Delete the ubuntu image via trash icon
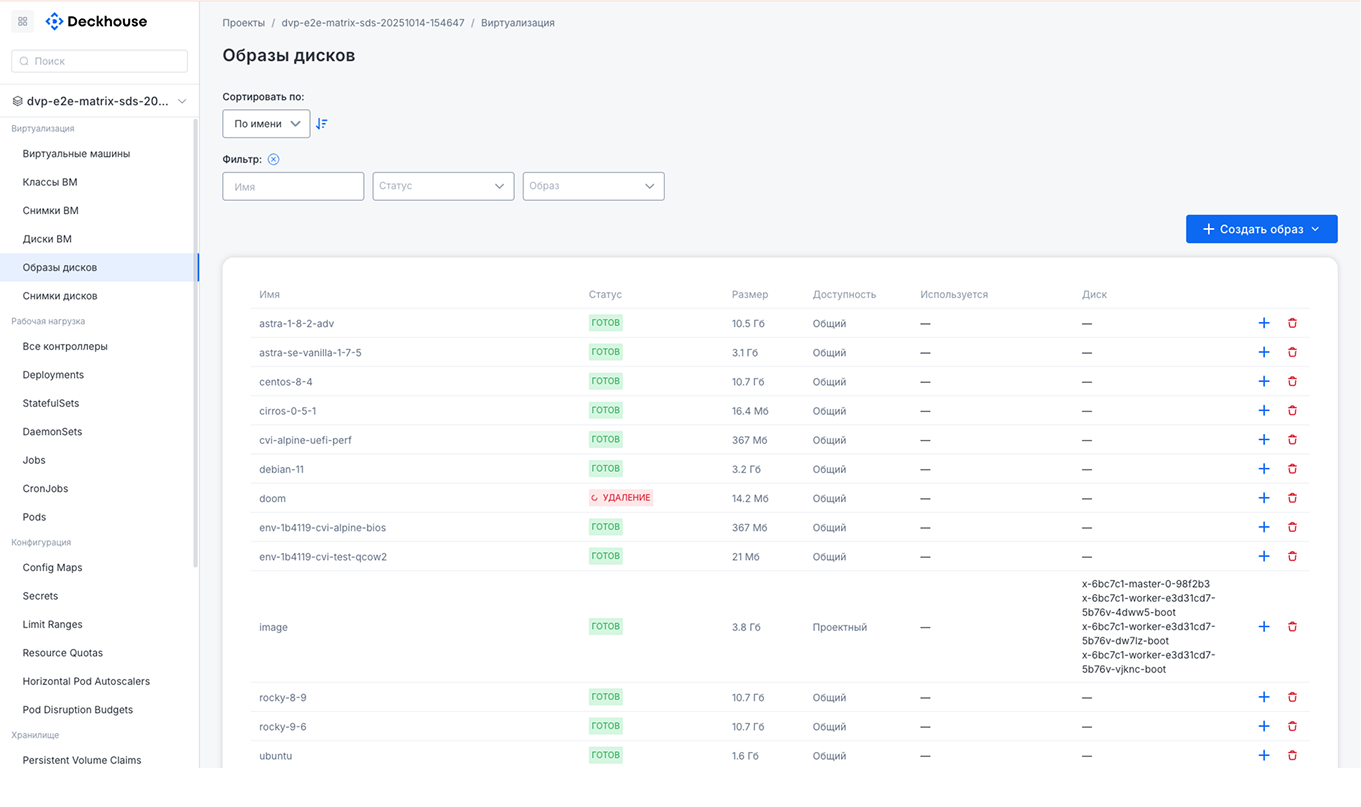The width and height of the screenshot is (1361, 807). (1292, 756)
